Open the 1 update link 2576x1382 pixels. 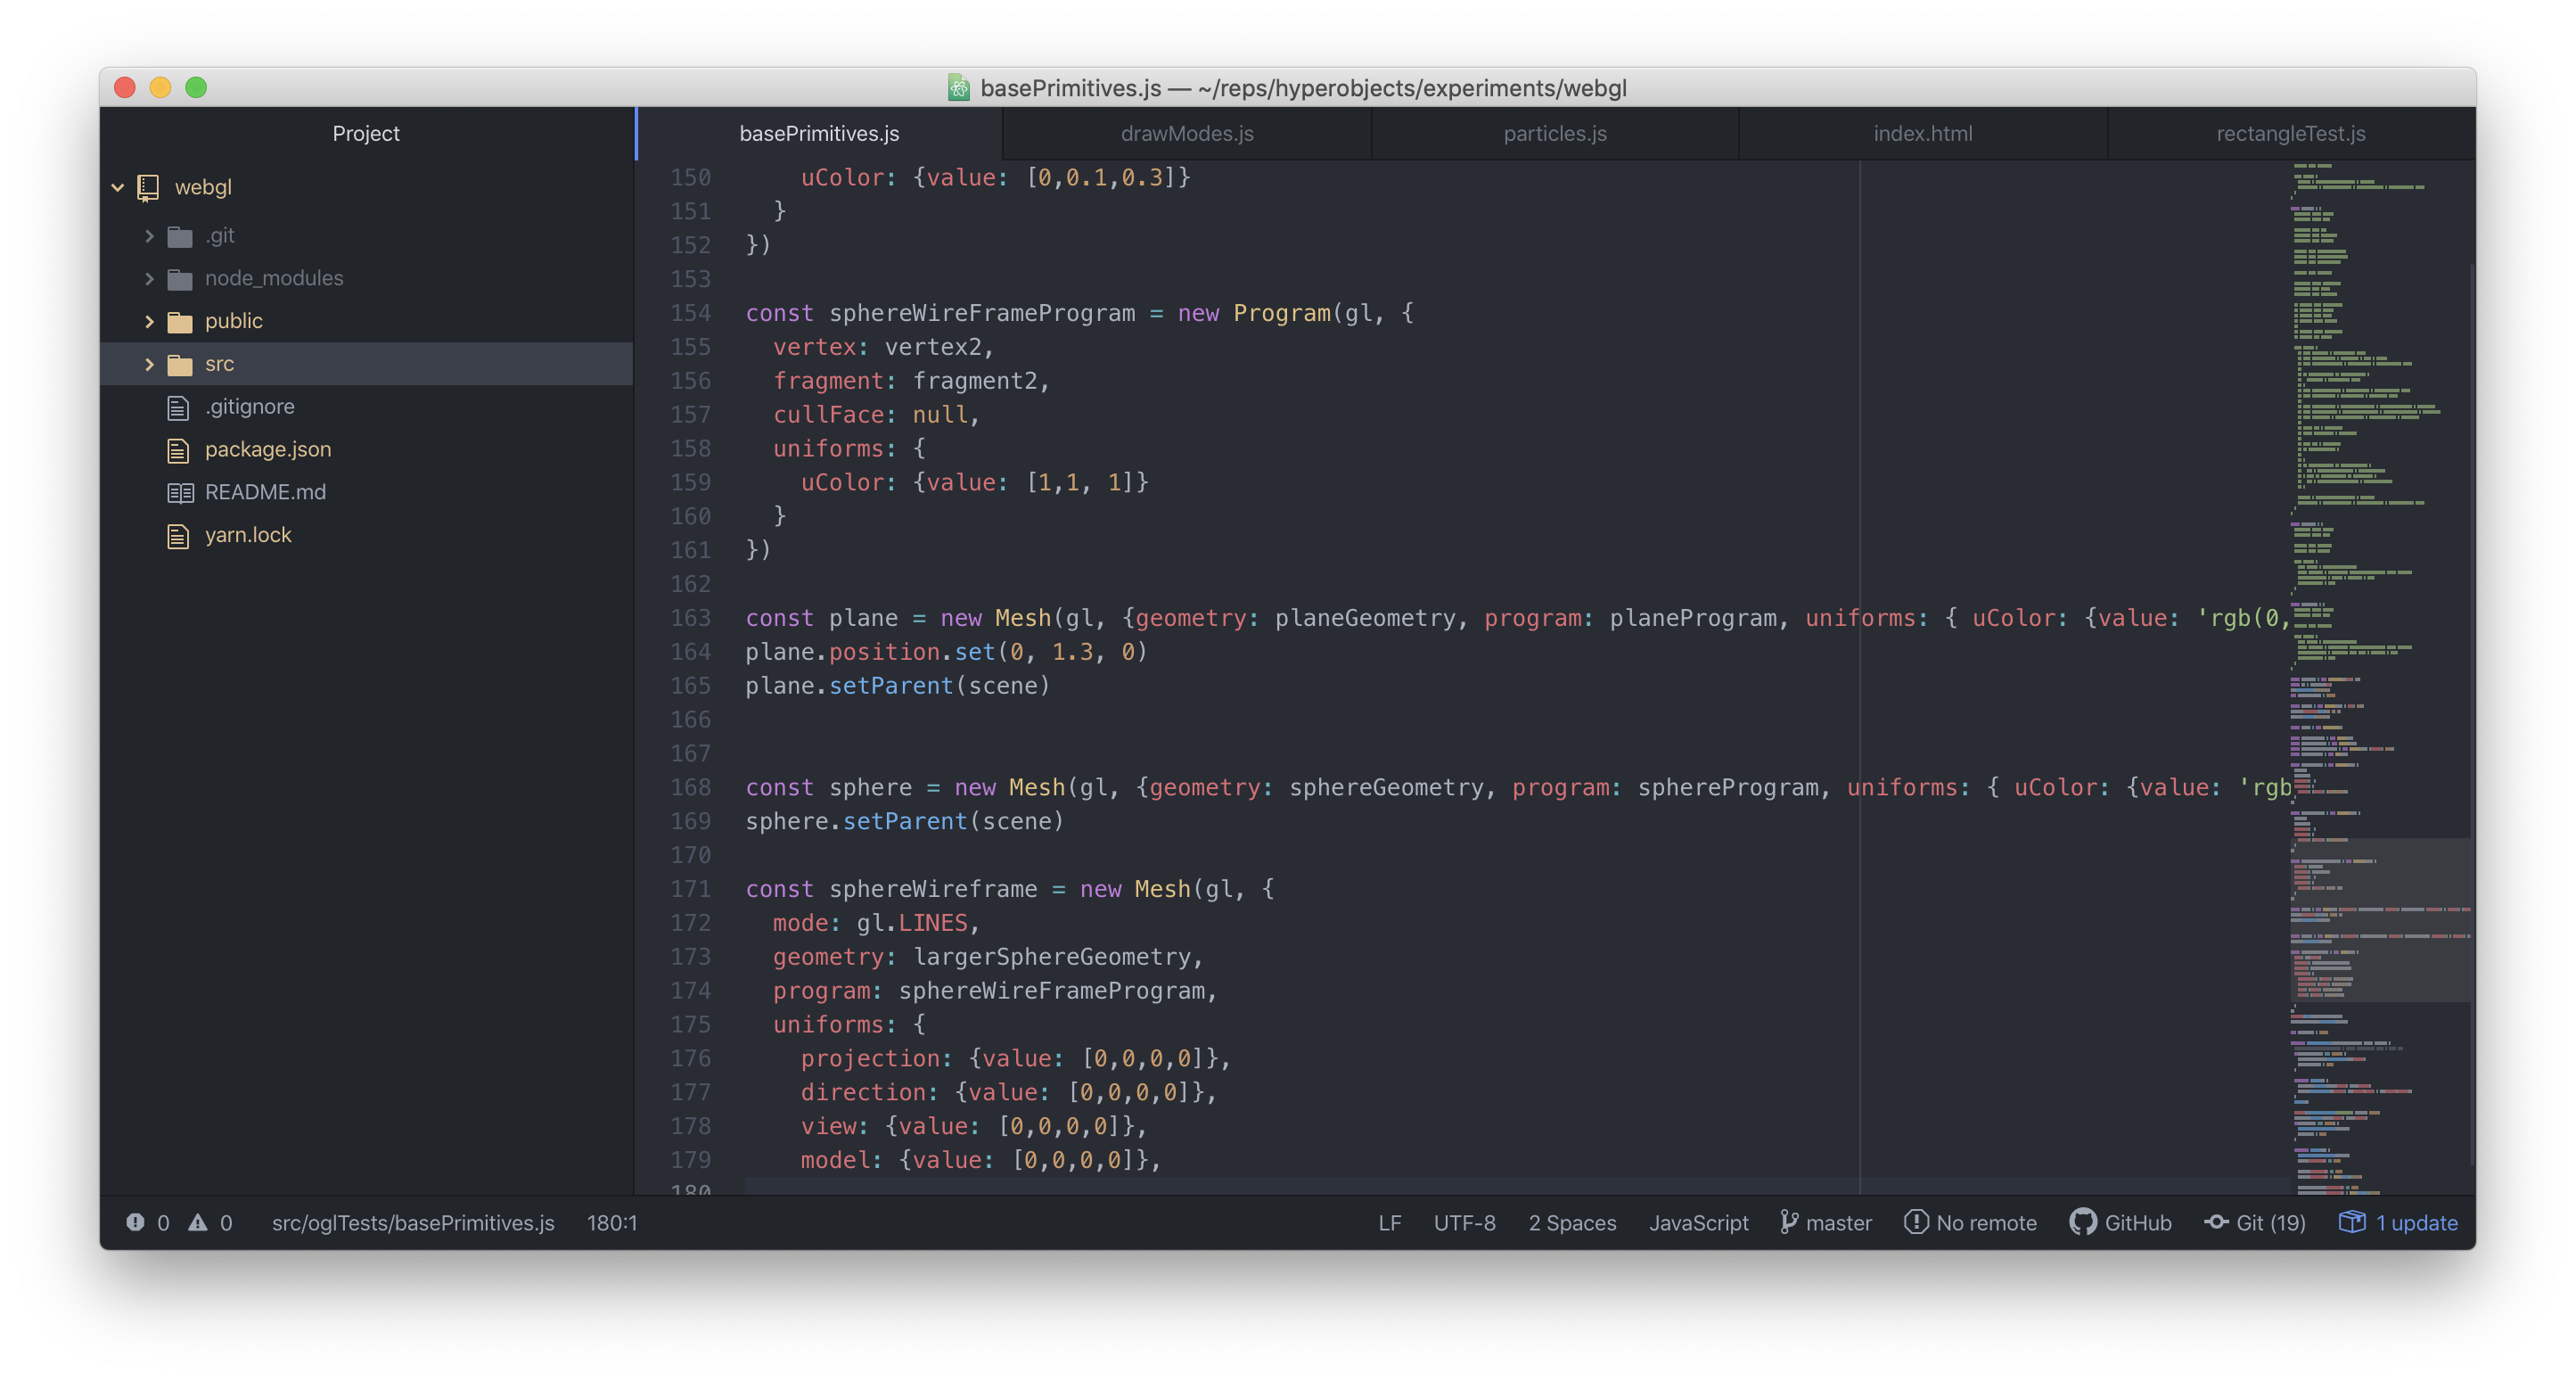click(2416, 1222)
